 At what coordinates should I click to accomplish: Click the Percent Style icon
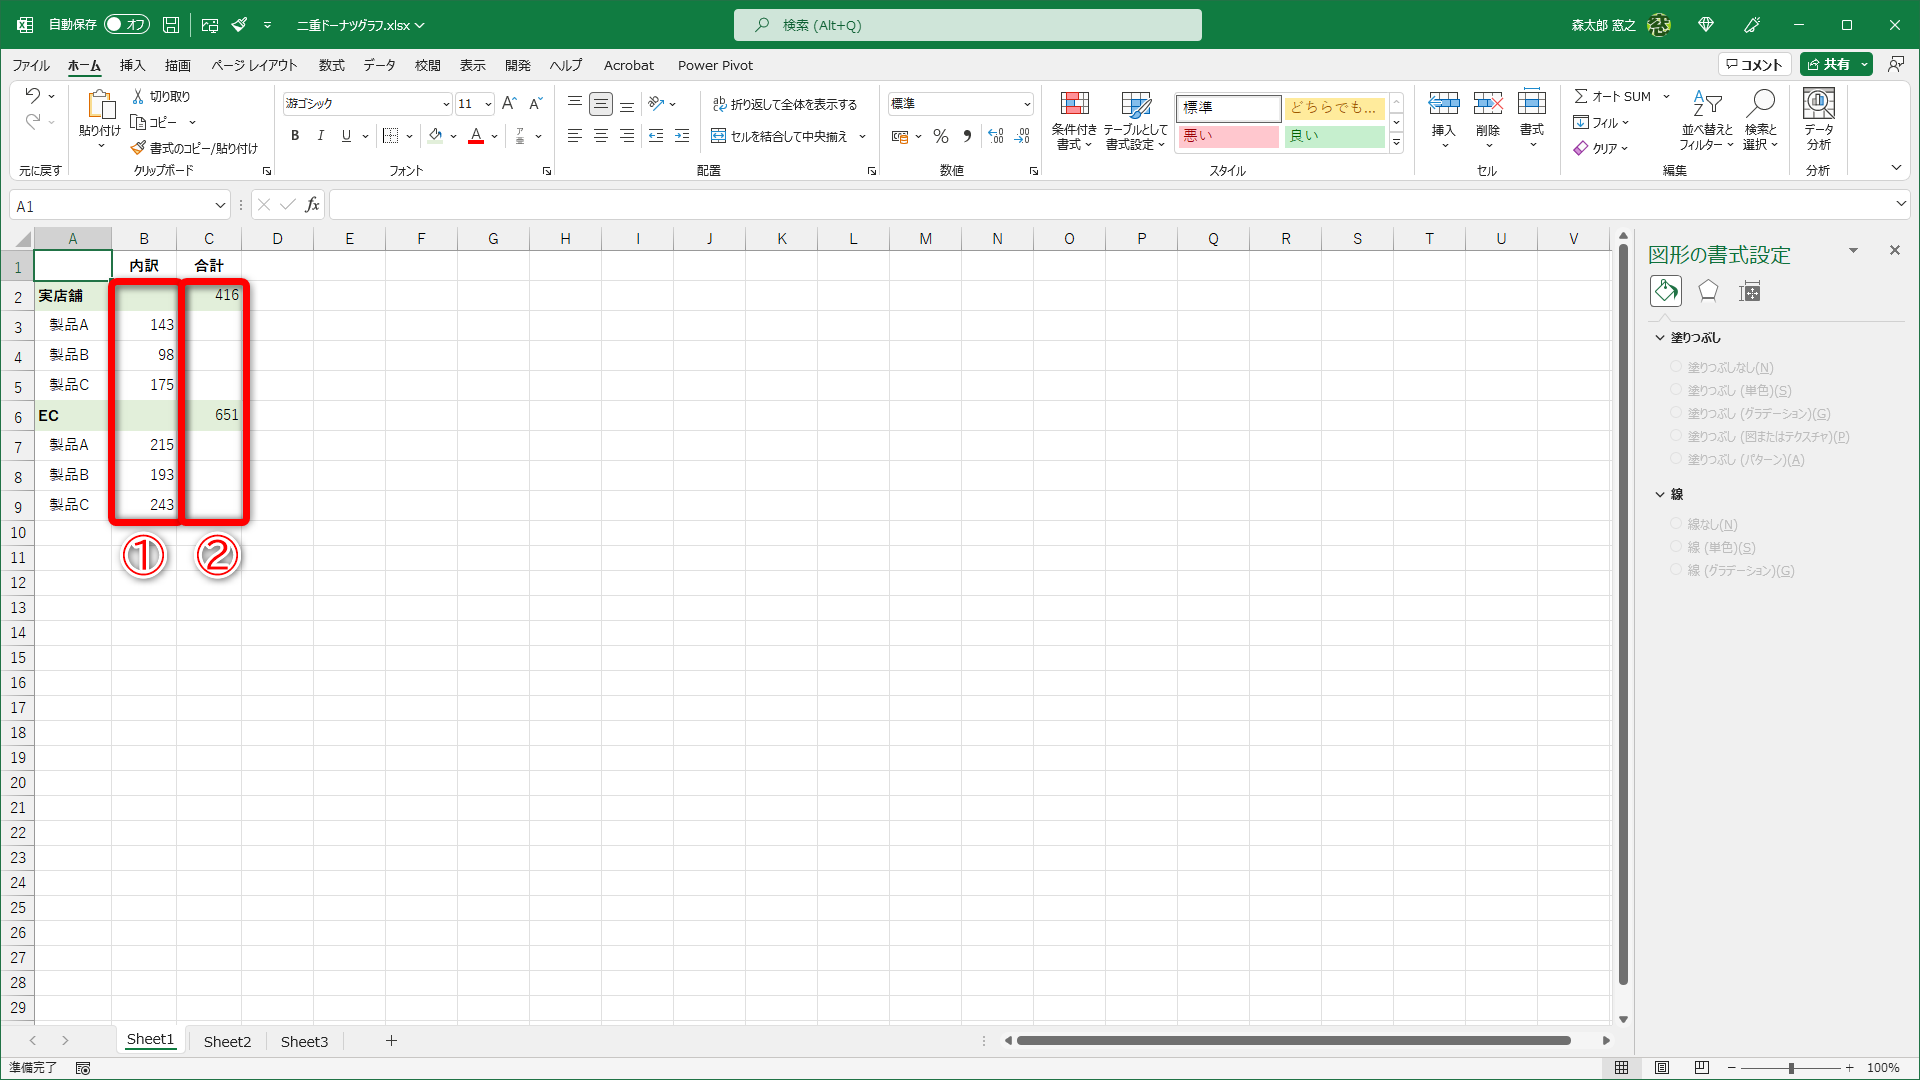[x=940, y=136]
